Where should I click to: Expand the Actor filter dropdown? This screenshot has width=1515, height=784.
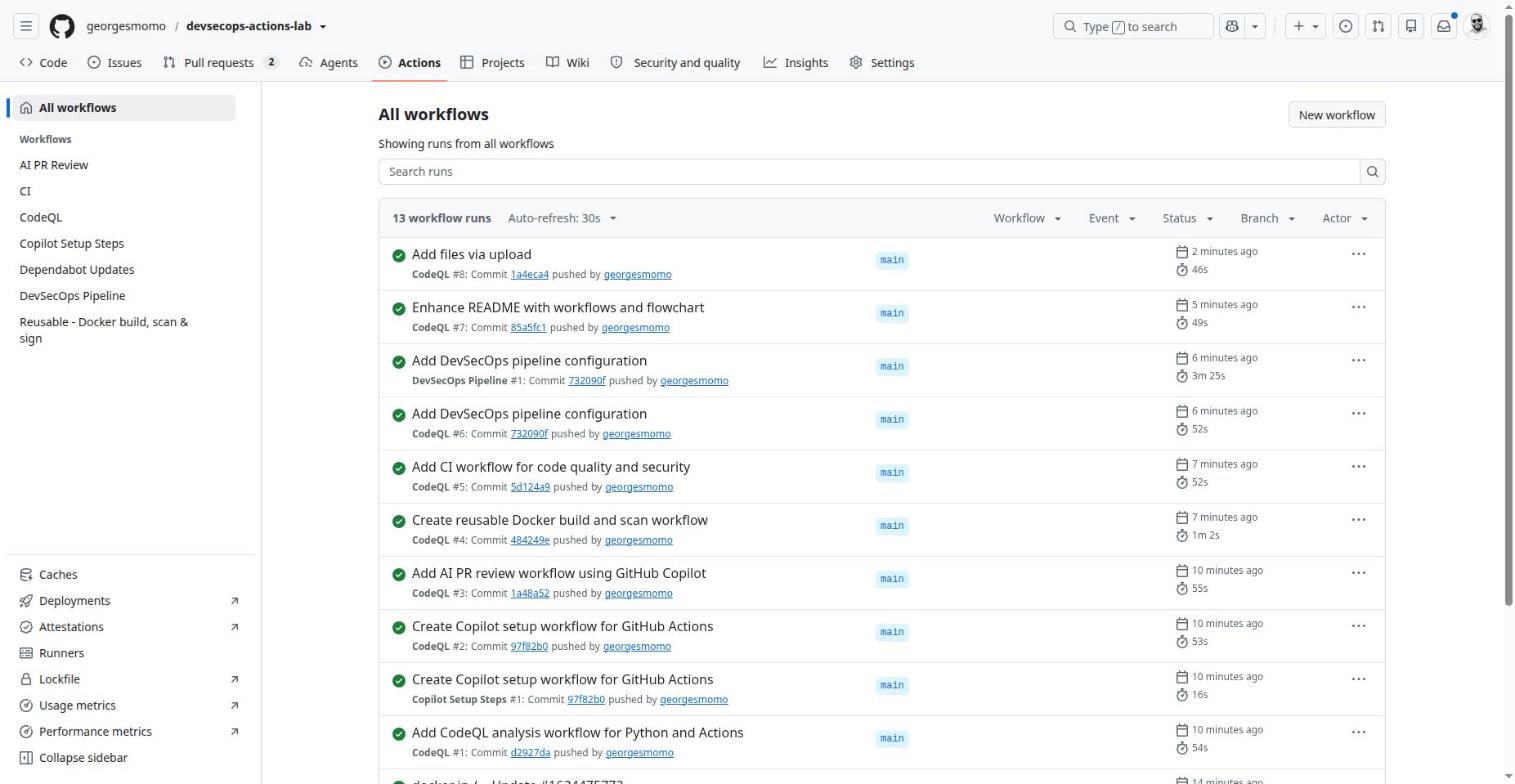coord(1345,218)
